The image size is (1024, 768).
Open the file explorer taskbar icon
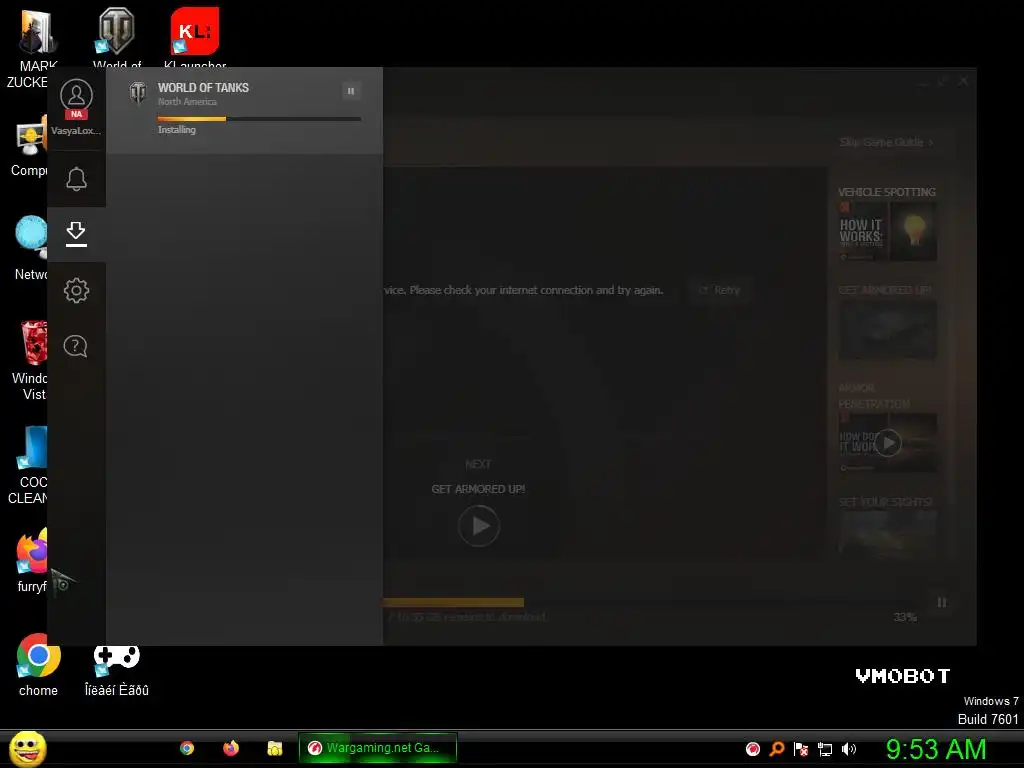(x=275, y=748)
